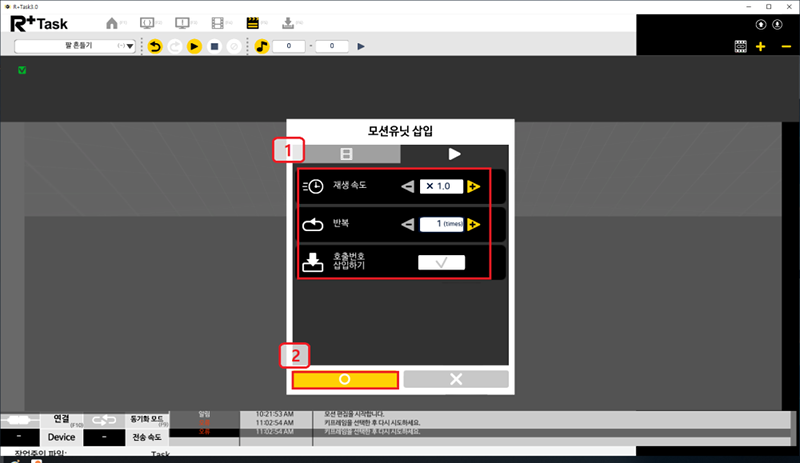Decrease 반복 count with left arrow
800x463 pixels.
[x=407, y=225]
